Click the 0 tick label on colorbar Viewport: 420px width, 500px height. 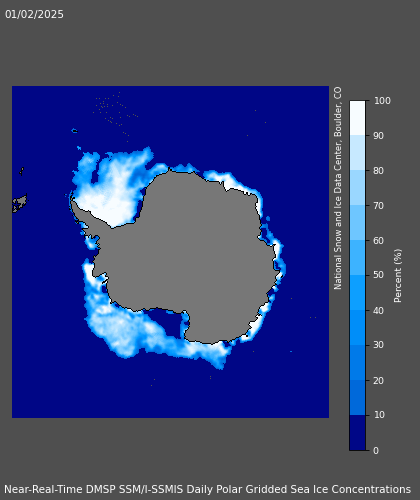[376, 451]
